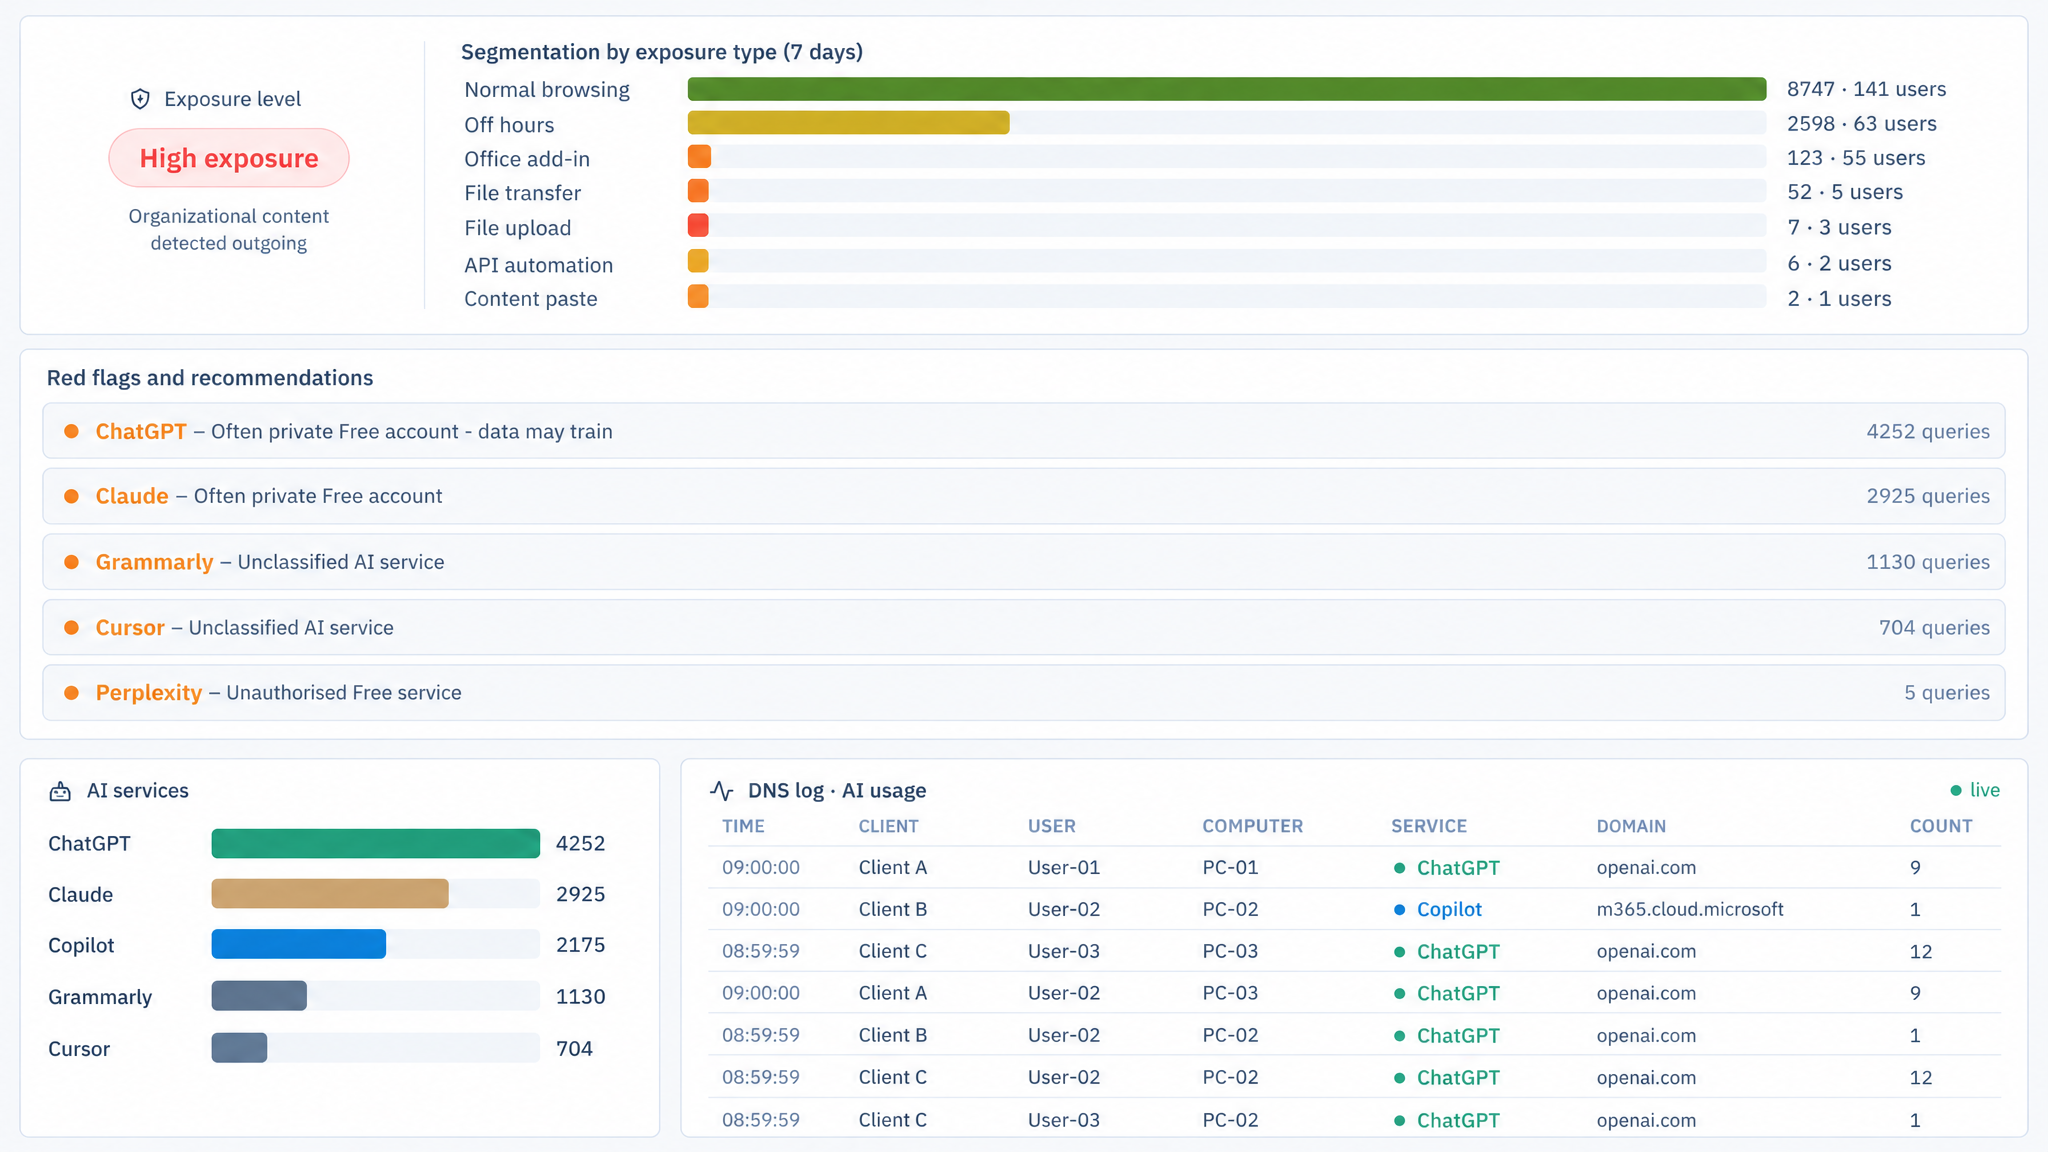The width and height of the screenshot is (2048, 1152).
Task: Click the High exposure badge
Action: pyautogui.click(x=229, y=158)
